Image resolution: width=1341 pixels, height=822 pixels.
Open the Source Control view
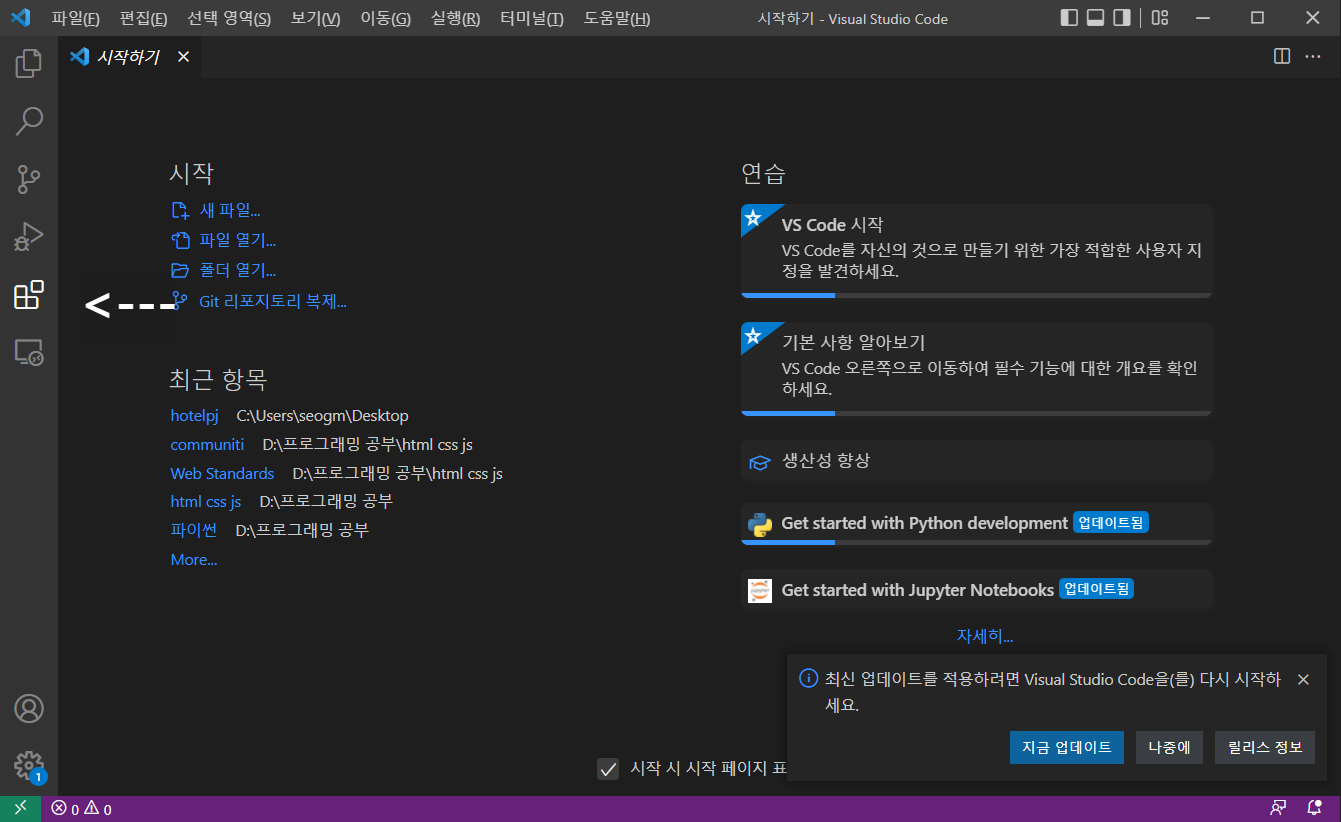29,179
